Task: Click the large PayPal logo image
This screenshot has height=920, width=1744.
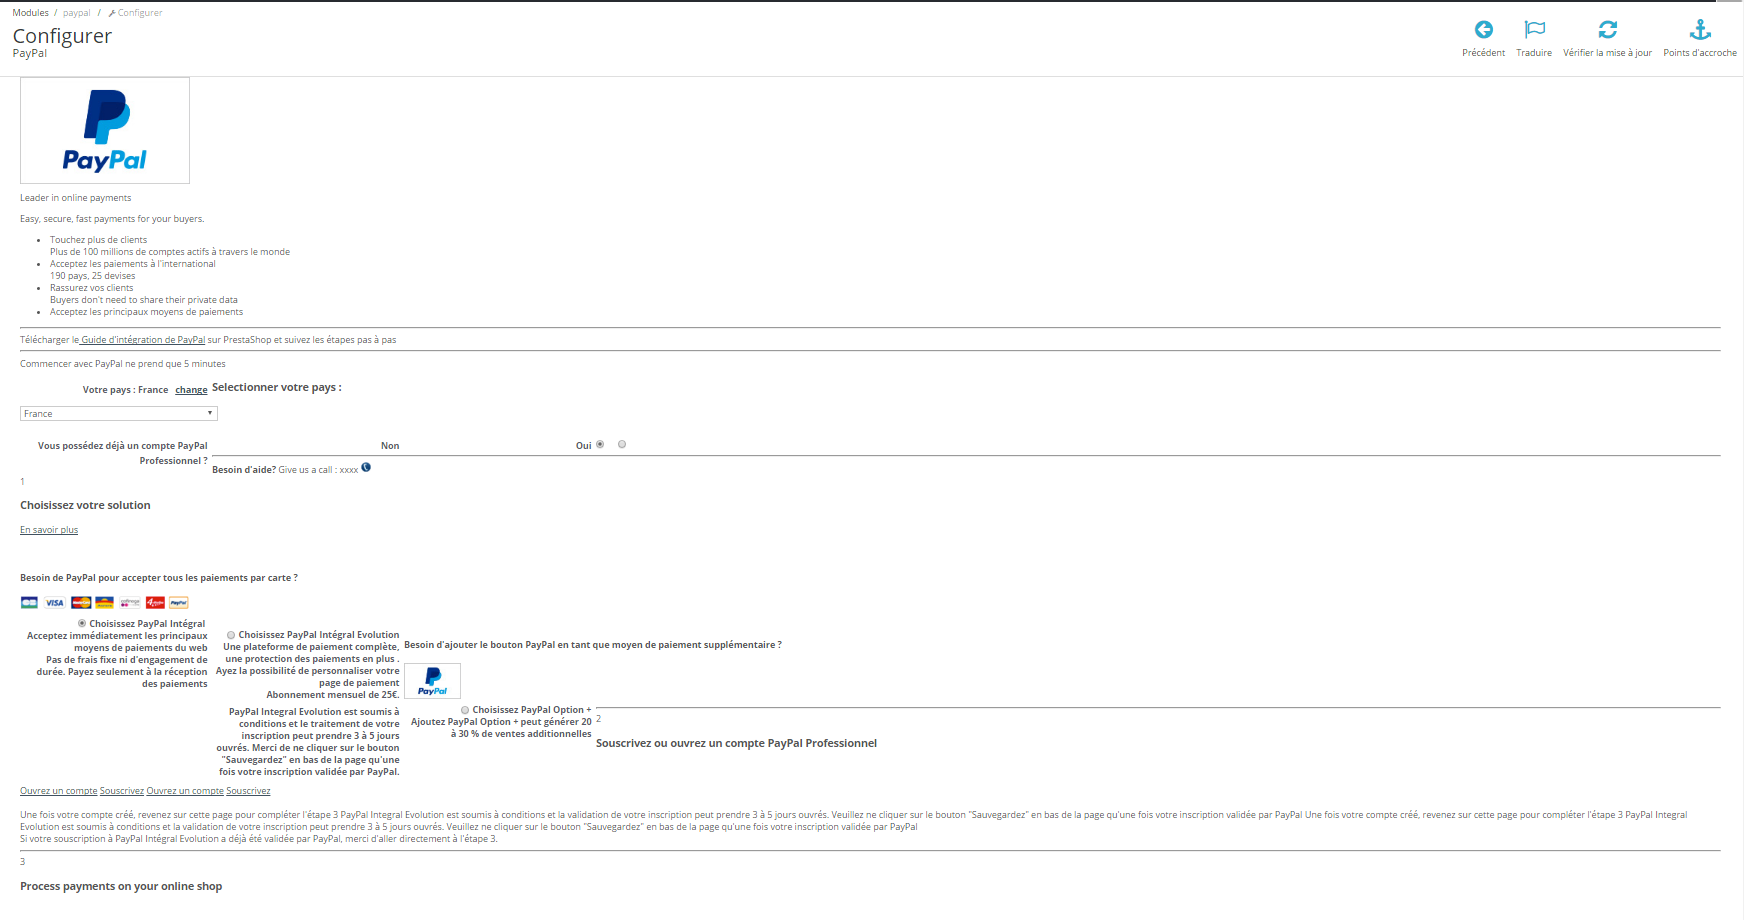Action: click(105, 131)
